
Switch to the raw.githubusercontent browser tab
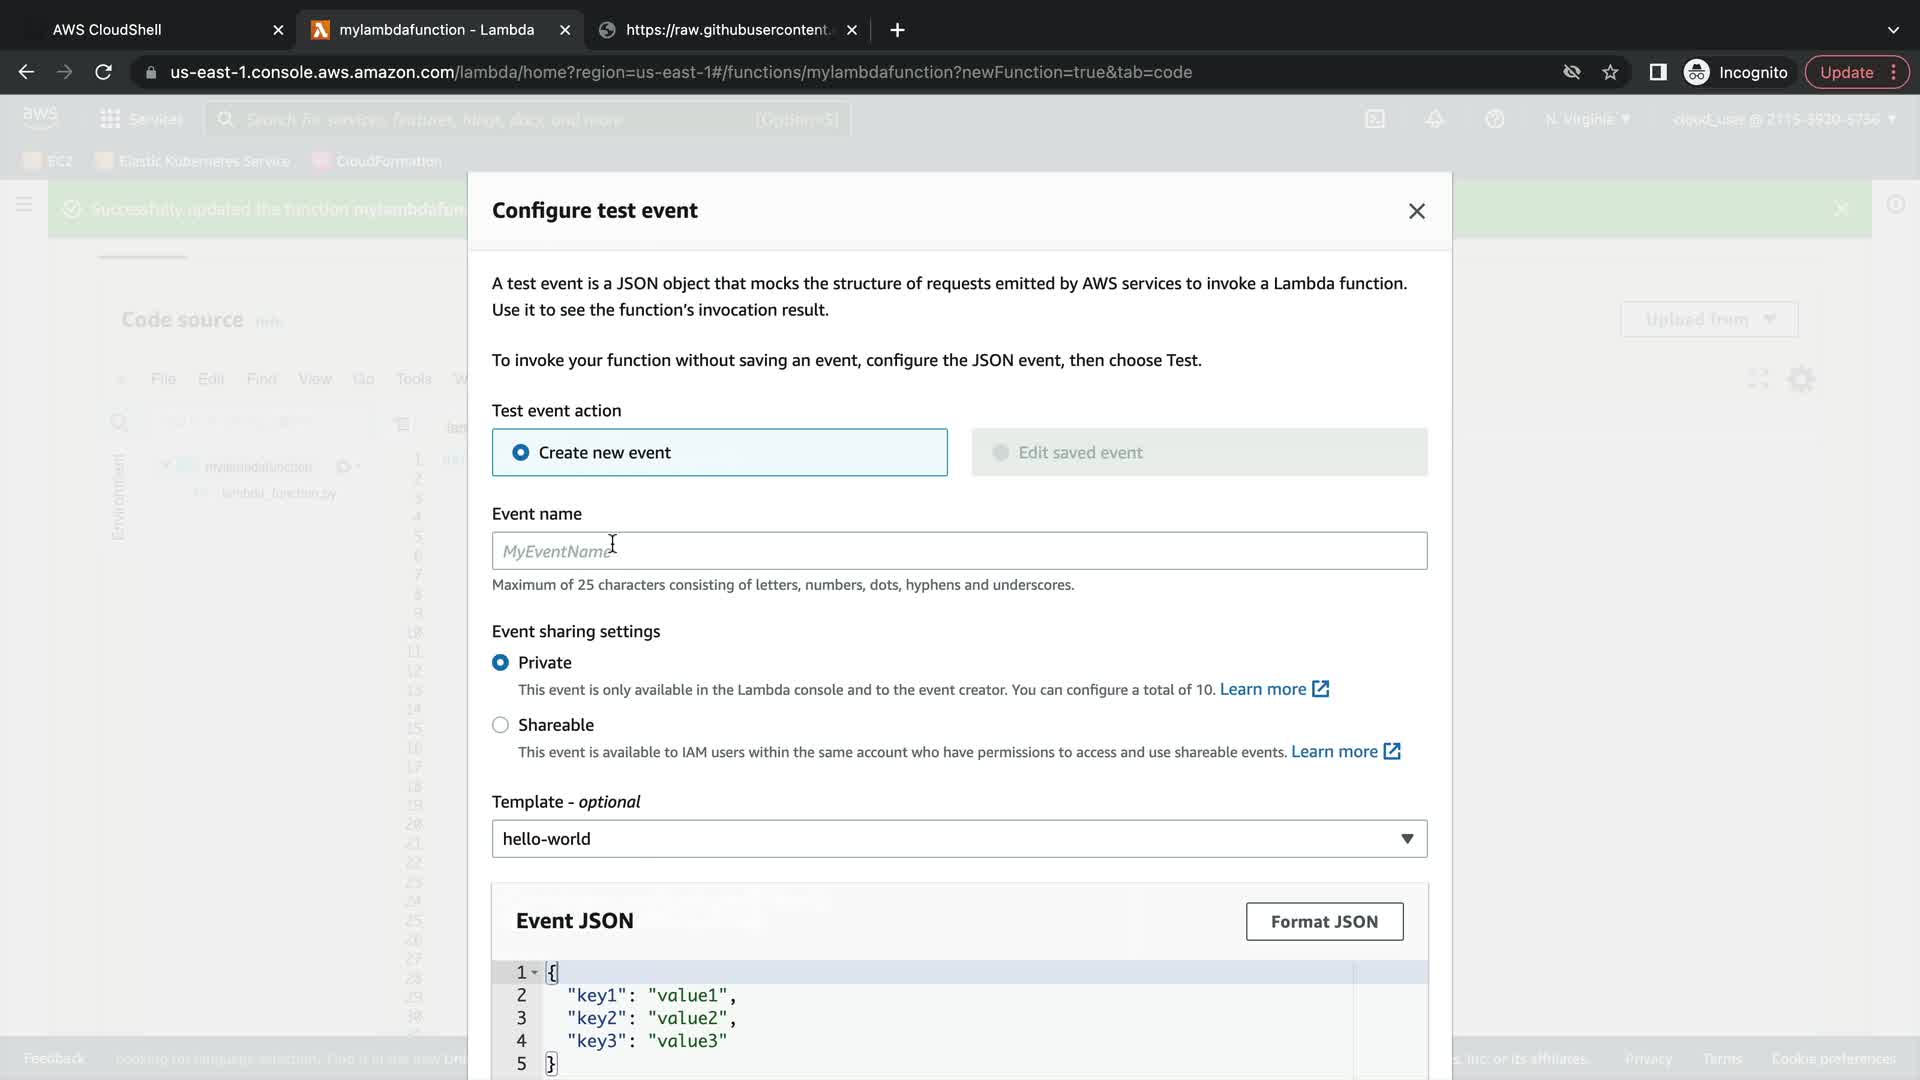727,30
